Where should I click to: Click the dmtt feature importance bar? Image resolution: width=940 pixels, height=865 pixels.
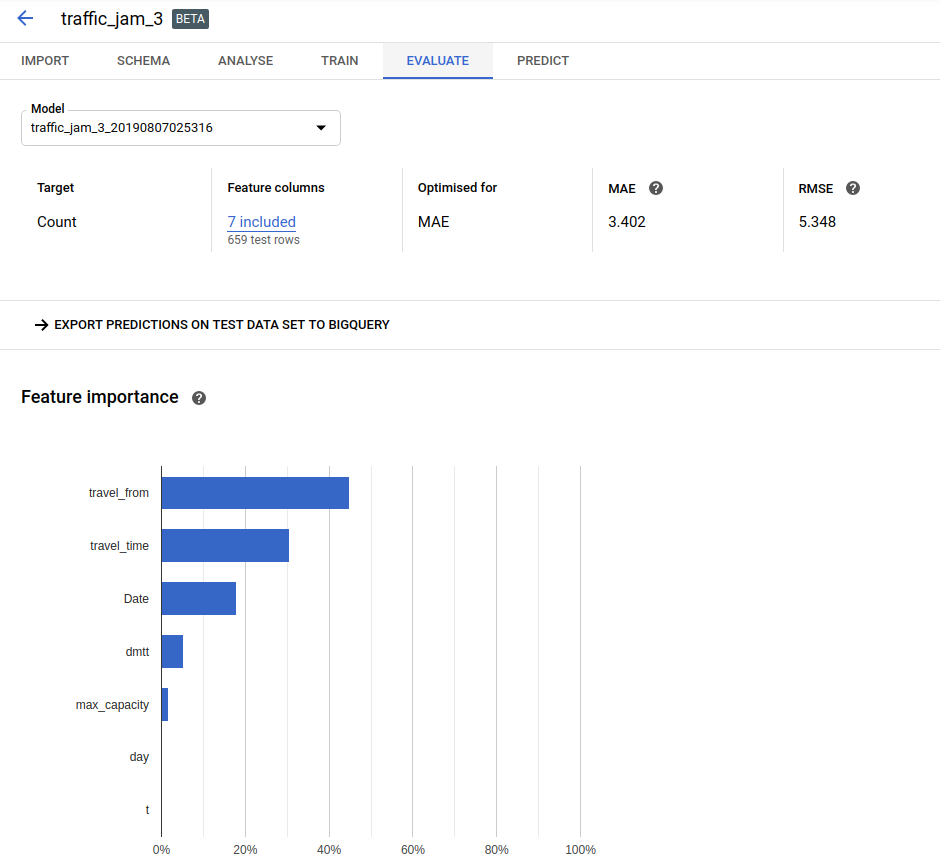[172, 652]
